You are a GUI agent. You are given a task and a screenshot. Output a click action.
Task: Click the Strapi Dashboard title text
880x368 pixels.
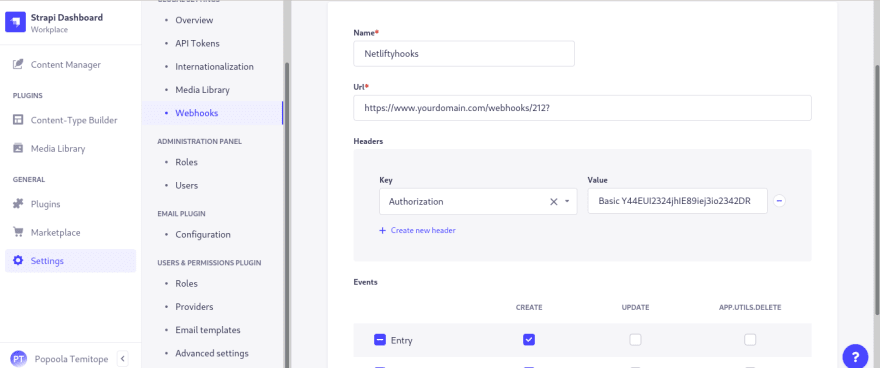pos(67,17)
